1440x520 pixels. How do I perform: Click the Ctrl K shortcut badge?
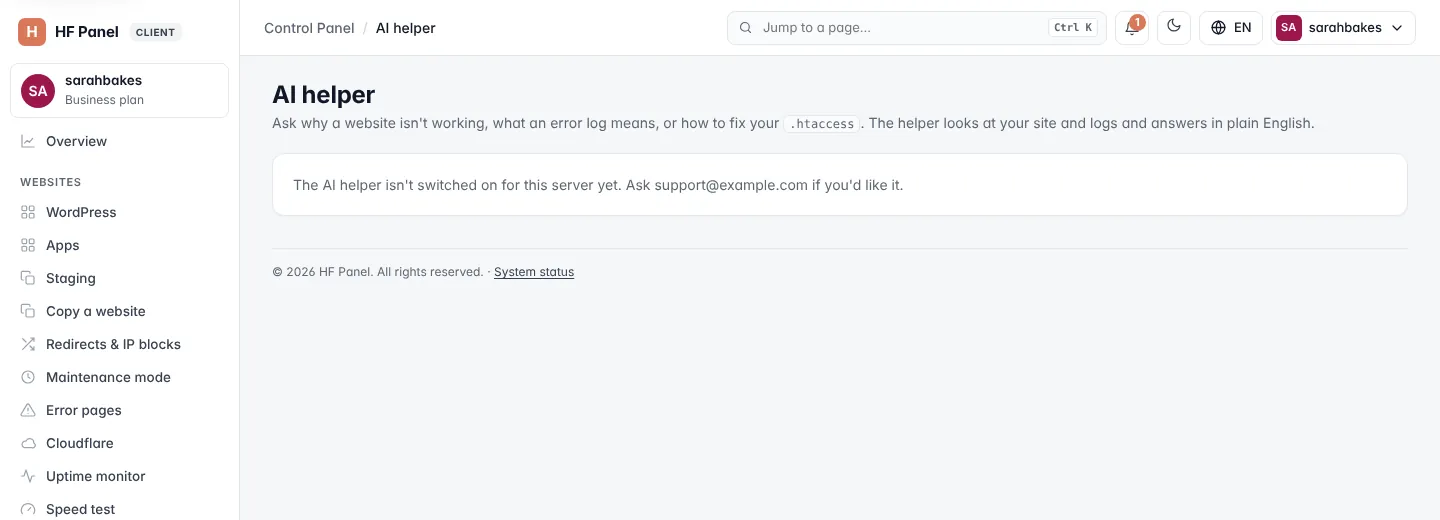pyautogui.click(x=1073, y=28)
